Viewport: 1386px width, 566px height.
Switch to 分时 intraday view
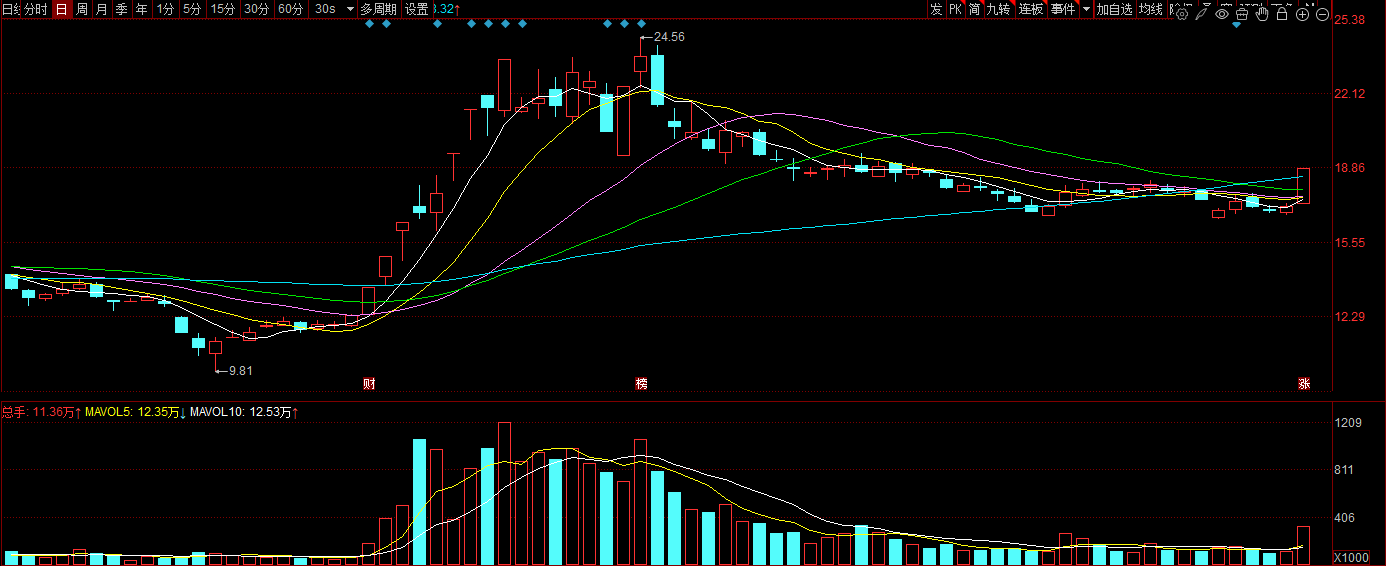click(35, 9)
